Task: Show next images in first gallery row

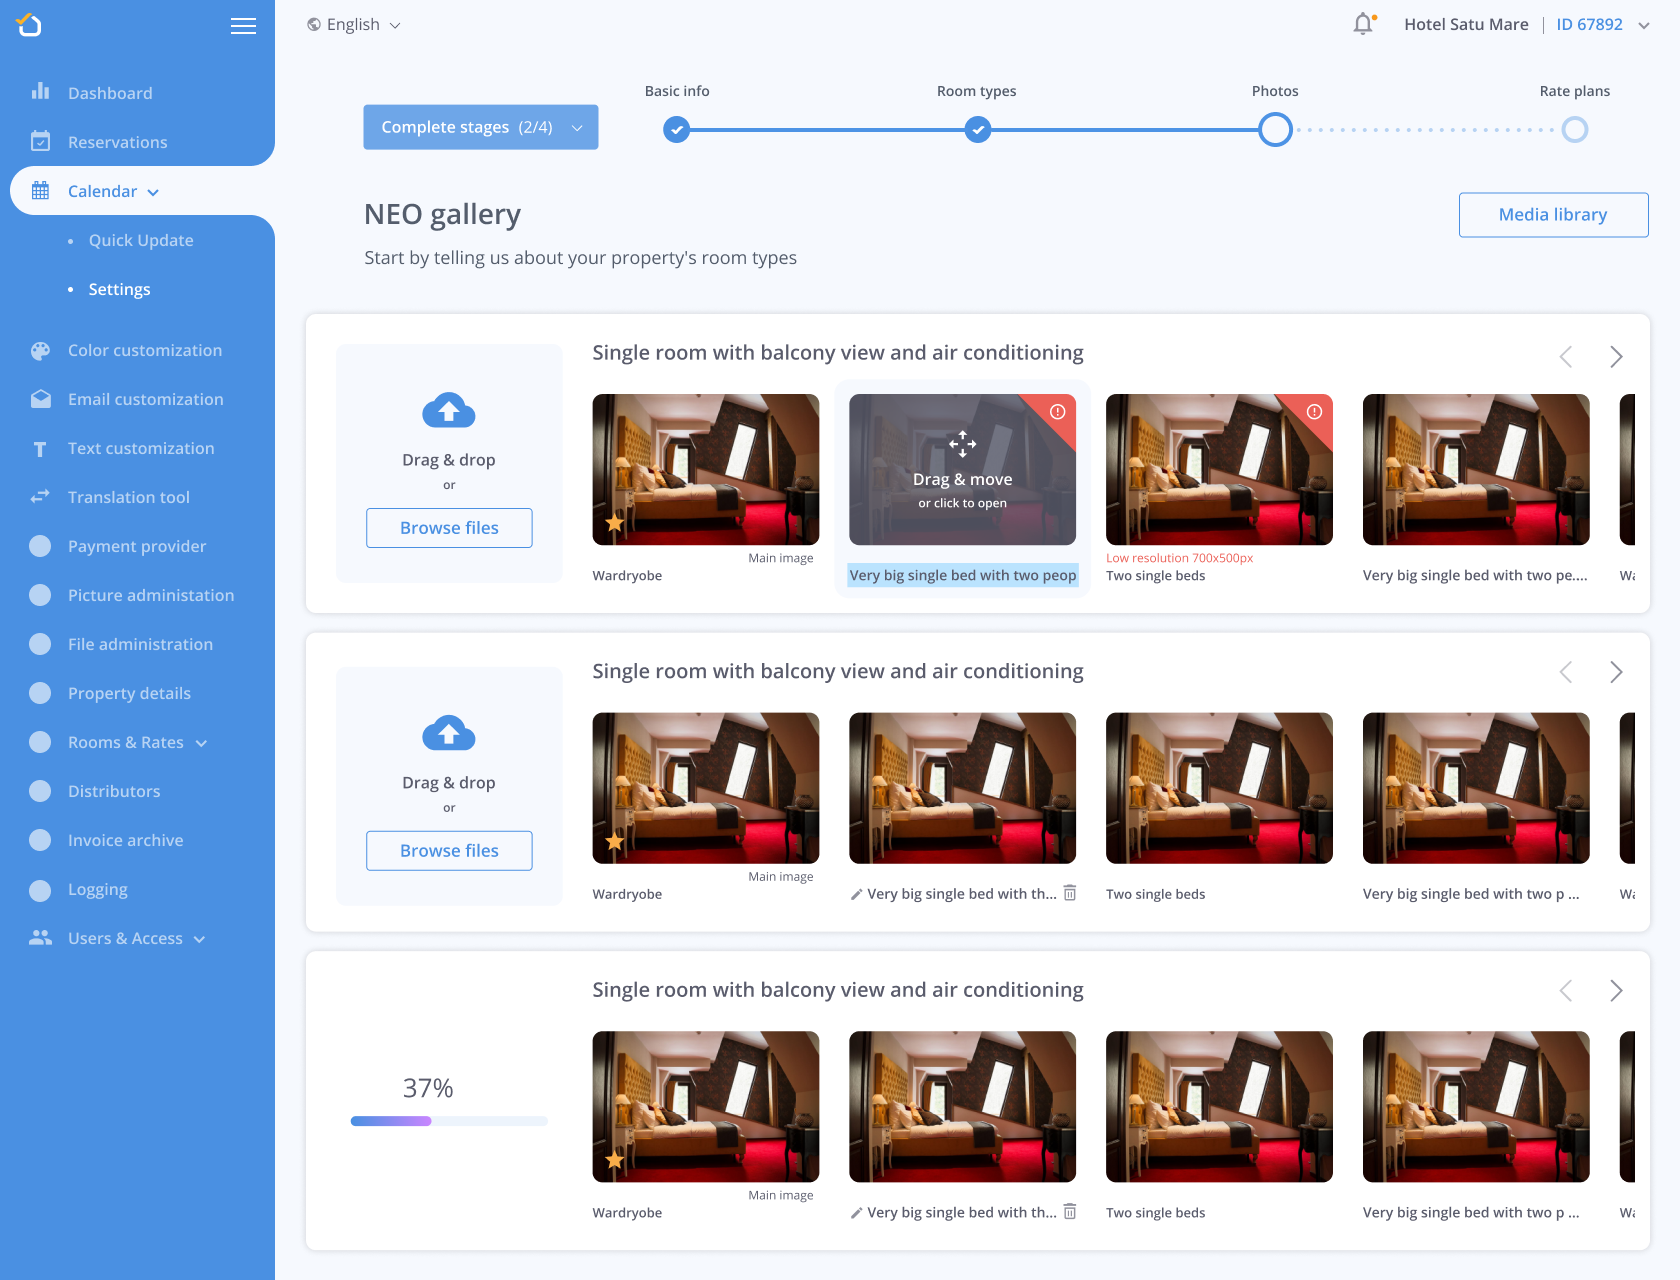Action: [x=1615, y=357]
